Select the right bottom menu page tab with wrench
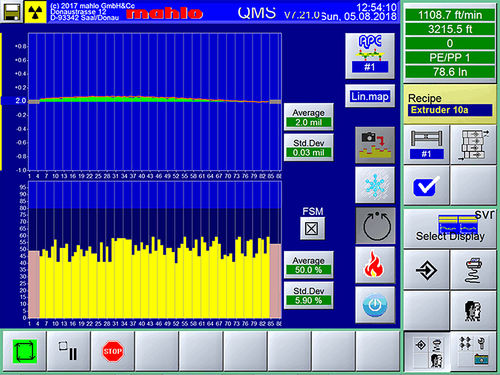Viewport: 500px width, 375px height. pyautogui.click(x=474, y=352)
